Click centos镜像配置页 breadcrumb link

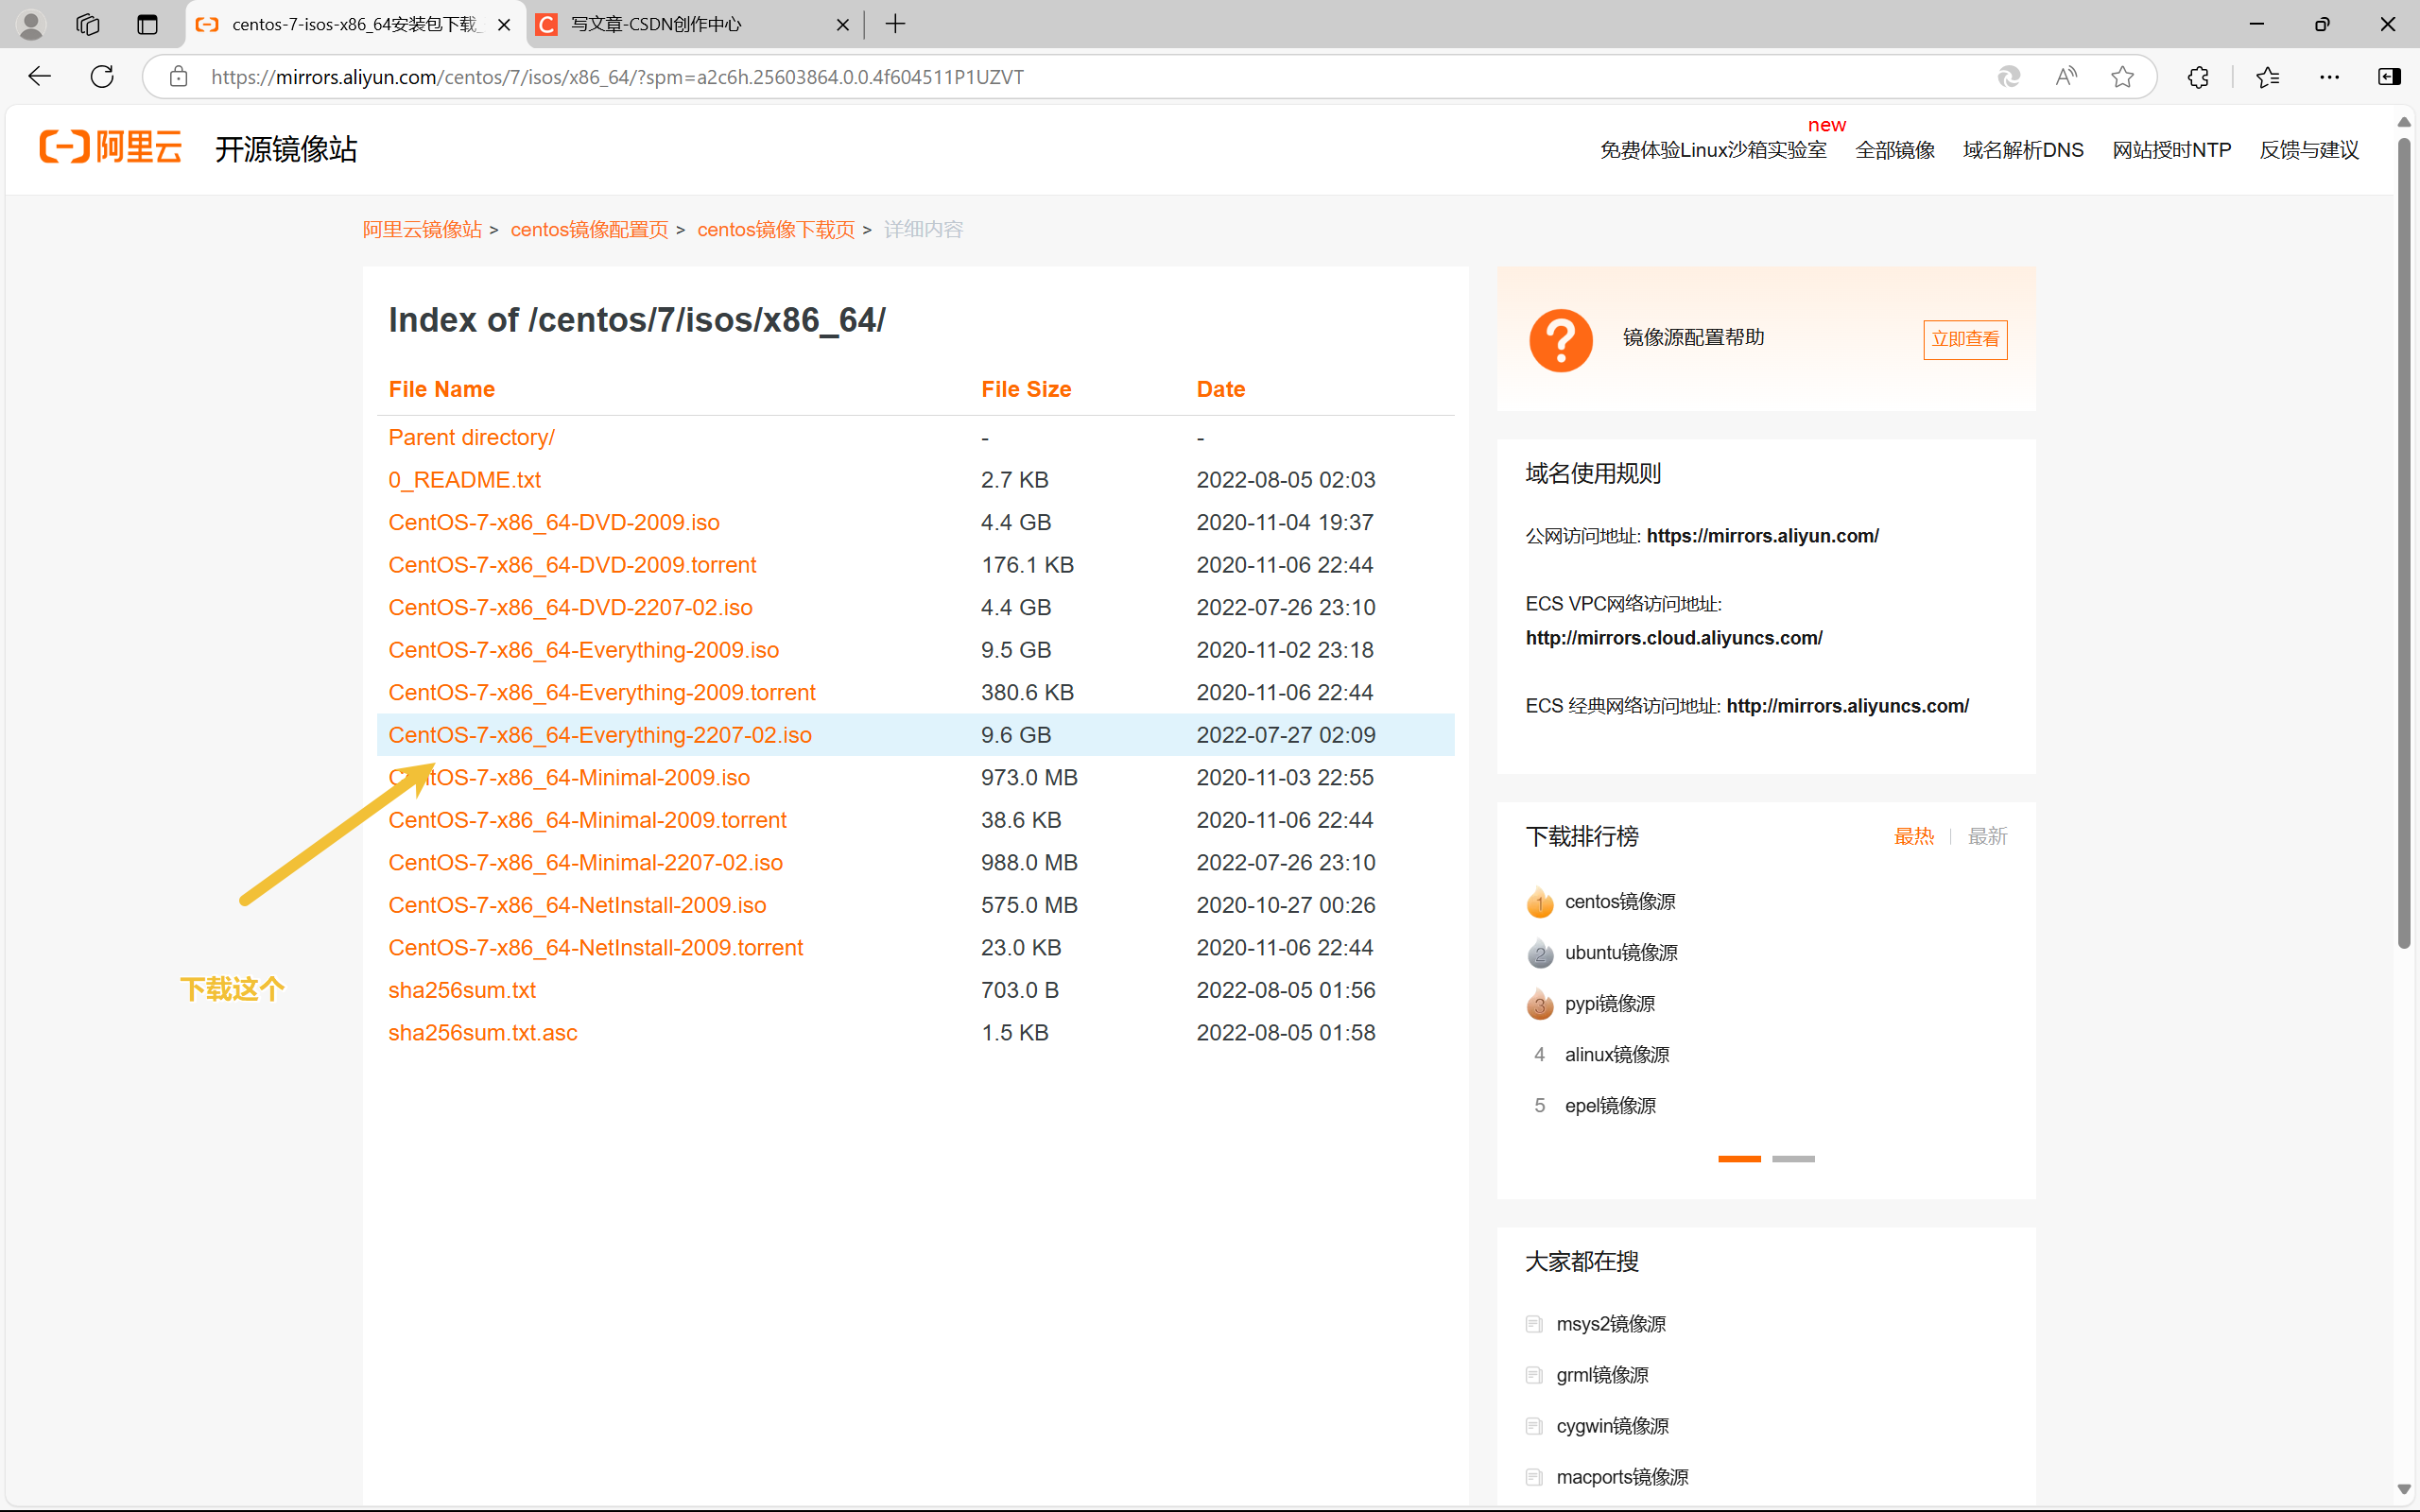[589, 229]
